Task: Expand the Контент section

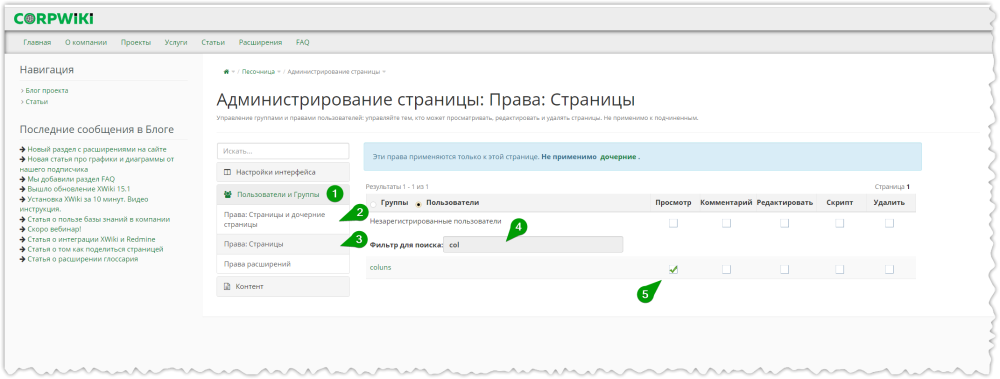Action: pyautogui.click(x=283, y=286)
